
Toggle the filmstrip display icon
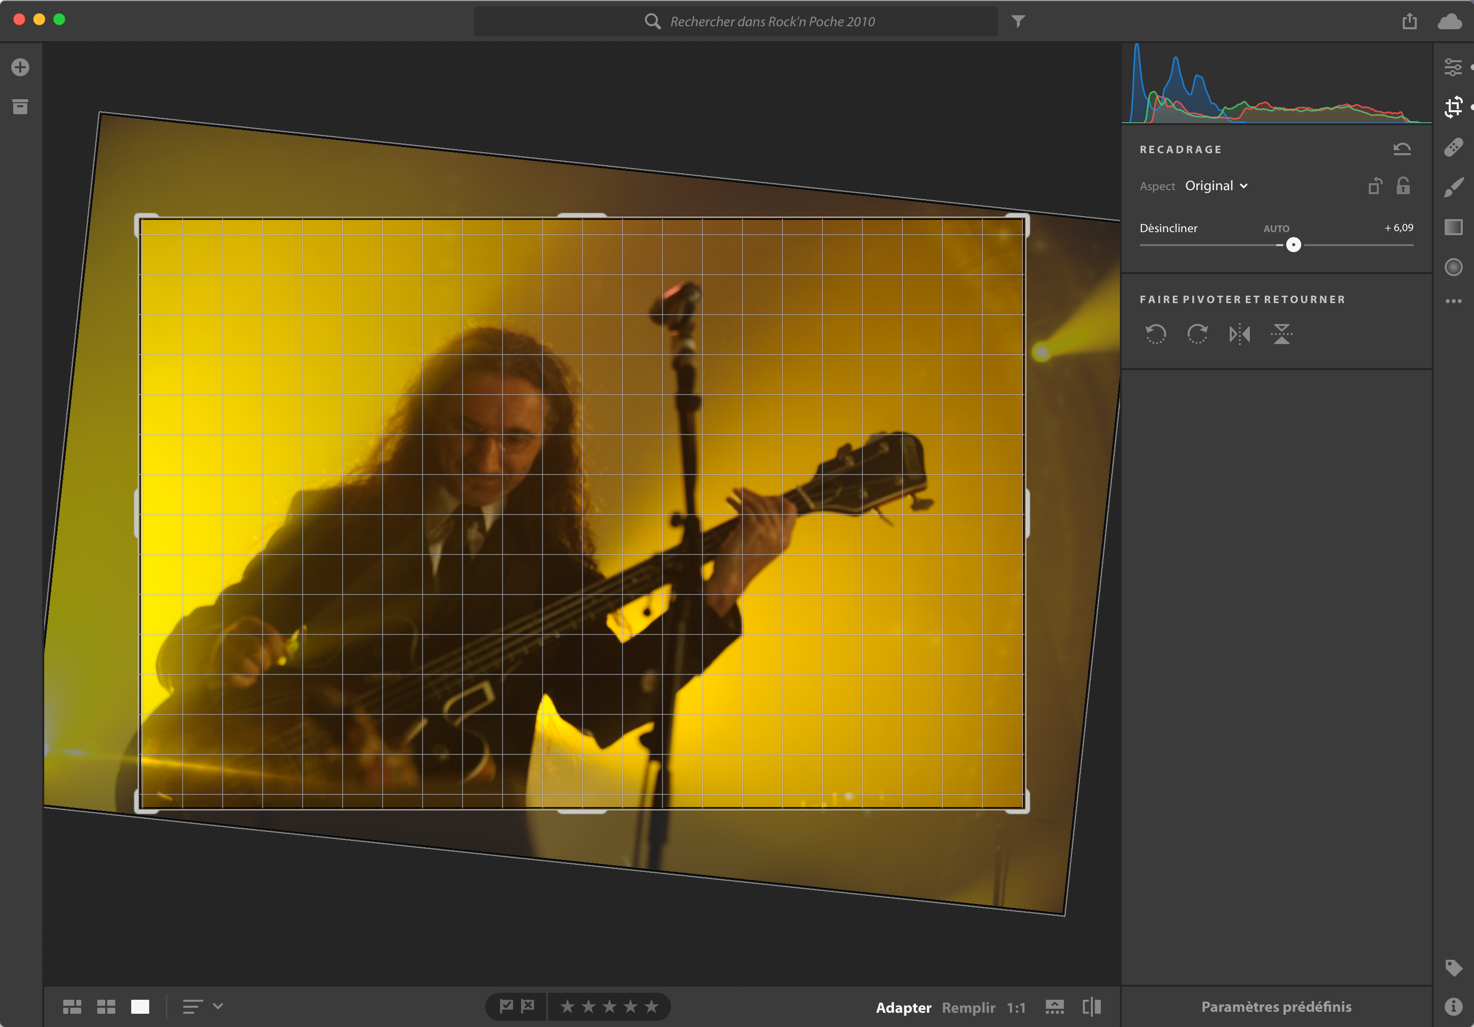[x=1054, y=1006]
